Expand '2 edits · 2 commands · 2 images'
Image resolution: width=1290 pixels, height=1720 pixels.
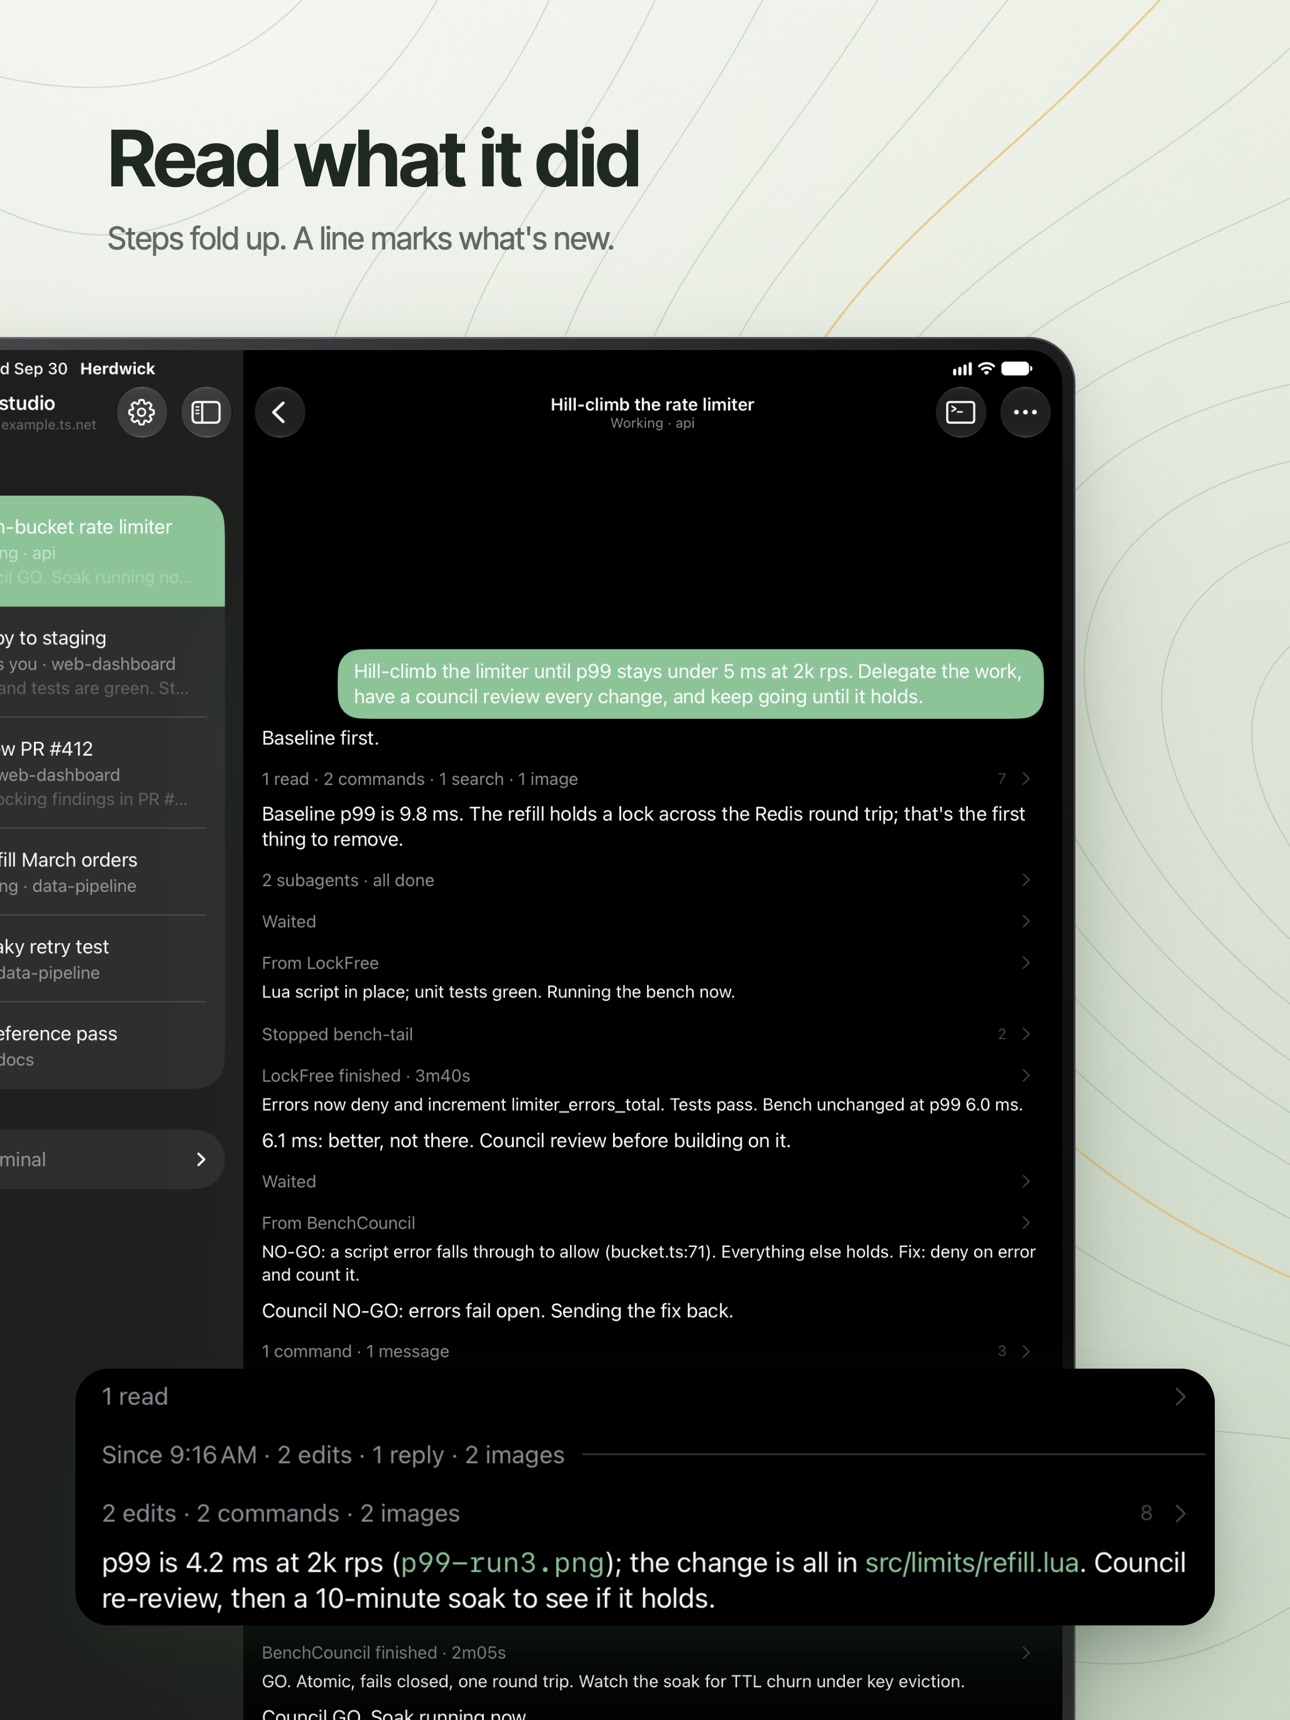[x=645, y=1514]
